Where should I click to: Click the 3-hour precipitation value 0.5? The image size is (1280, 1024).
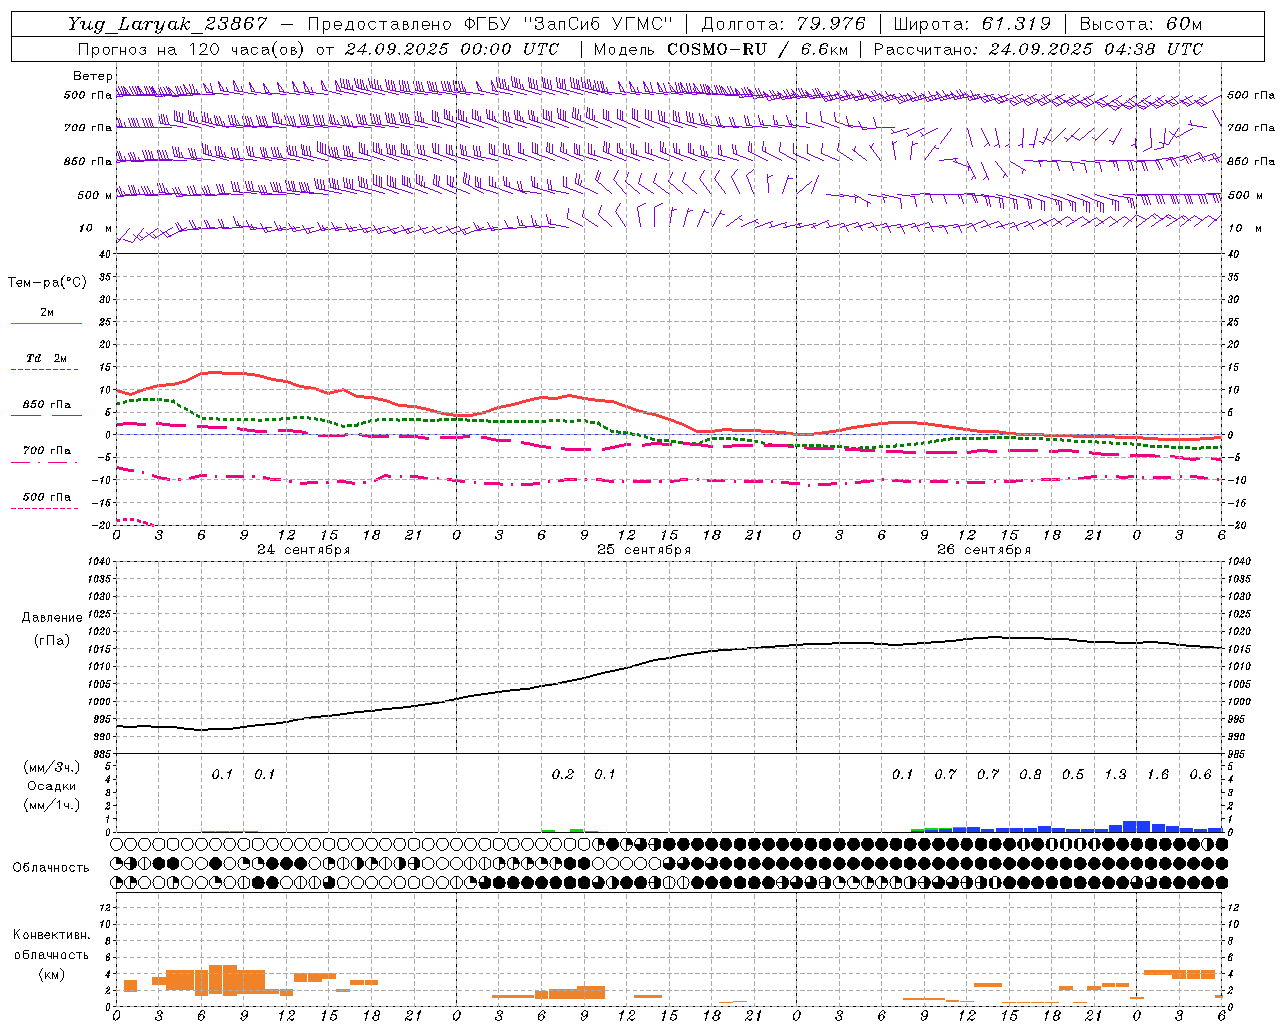pyautogui.click(x=1073, y=774)
